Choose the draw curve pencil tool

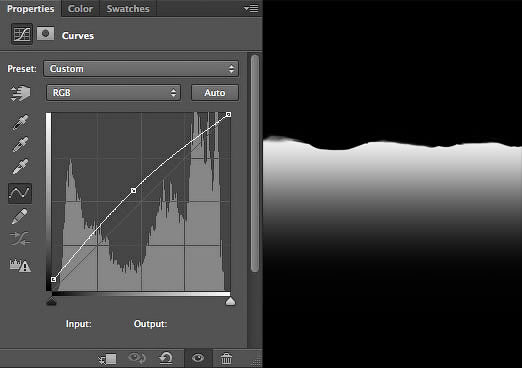point(20,216)
